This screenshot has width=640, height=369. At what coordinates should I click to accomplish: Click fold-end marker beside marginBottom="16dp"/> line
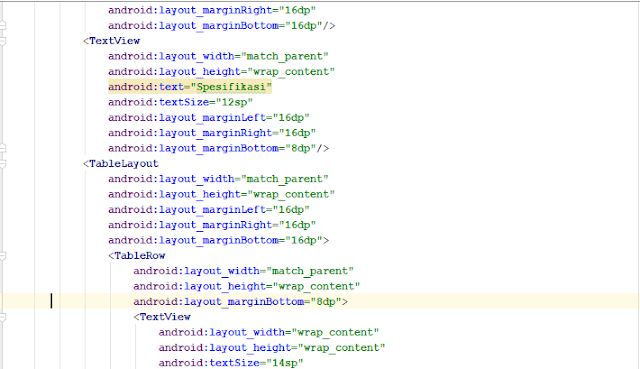(x=2, y=26)
